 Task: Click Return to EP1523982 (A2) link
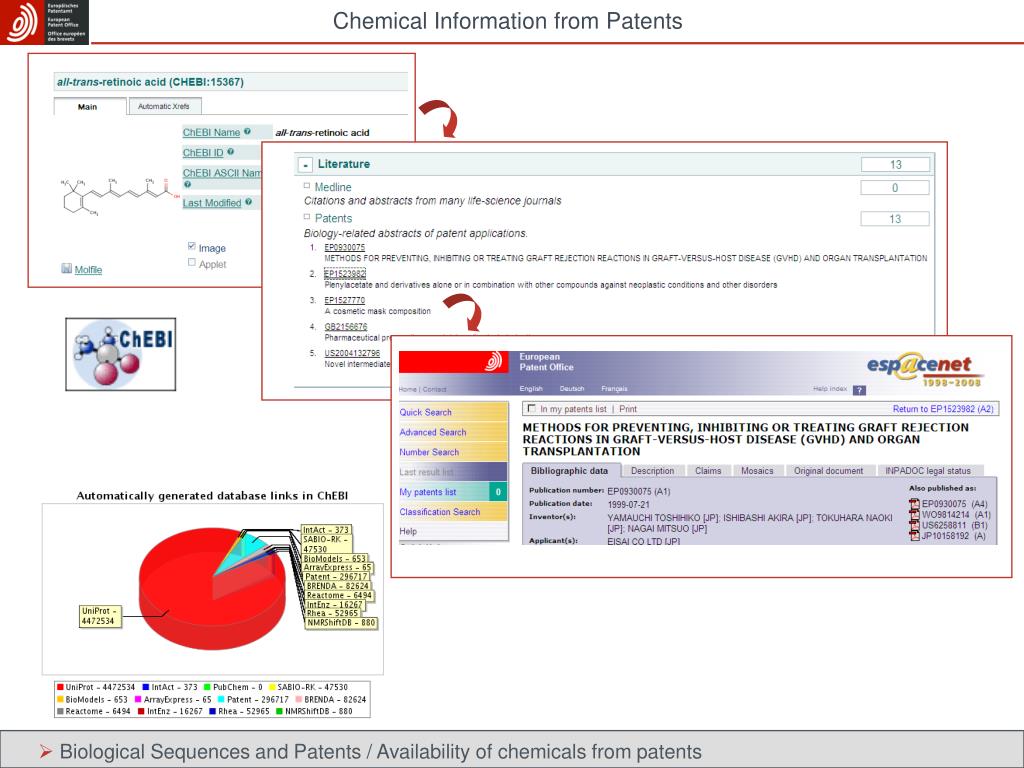943,409
